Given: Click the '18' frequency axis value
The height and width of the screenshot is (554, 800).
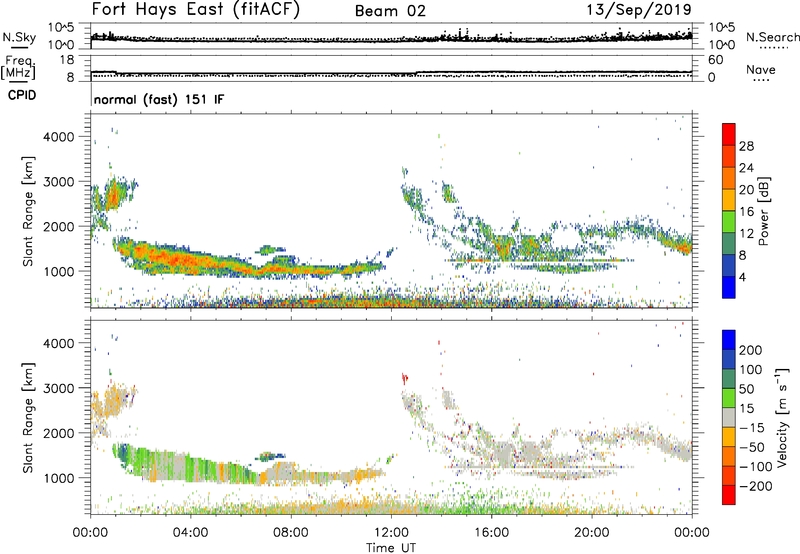Looking at the screenshot, I should click(x=67, y=60).
